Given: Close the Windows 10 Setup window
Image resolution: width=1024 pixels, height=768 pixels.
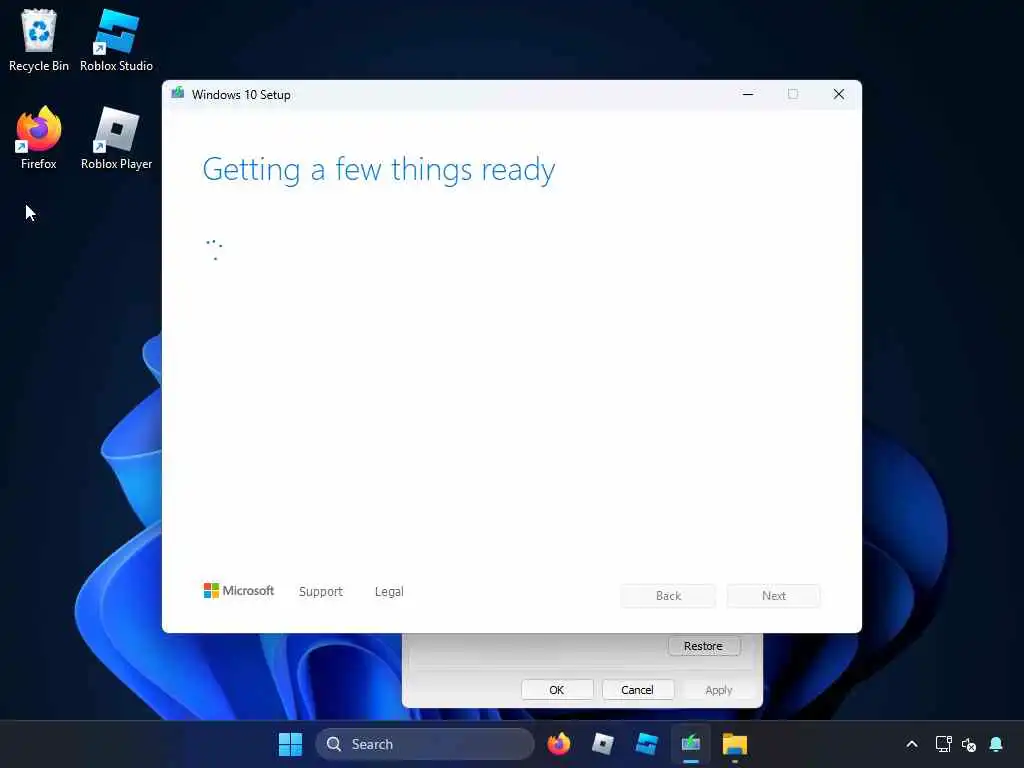Looking at the screenshot, I should pos(839,94).
